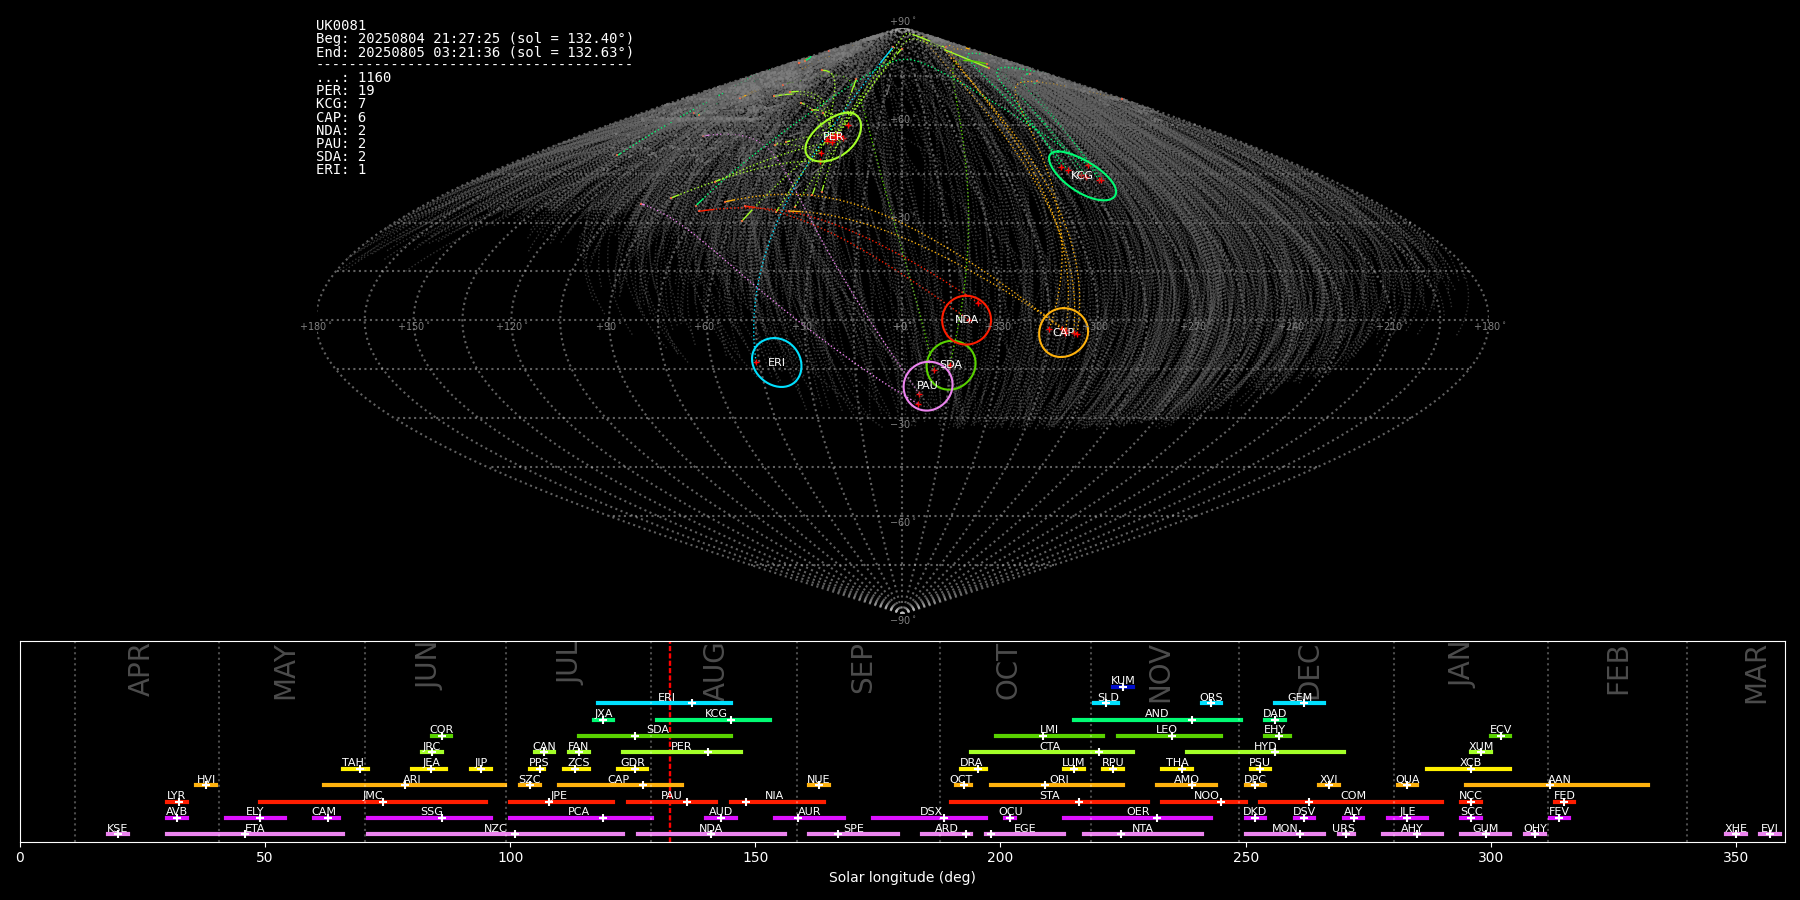Click the station ID text UK0081
Image resolution: width=1800 pixels, height=900 pixels.
tap(341, 25)
